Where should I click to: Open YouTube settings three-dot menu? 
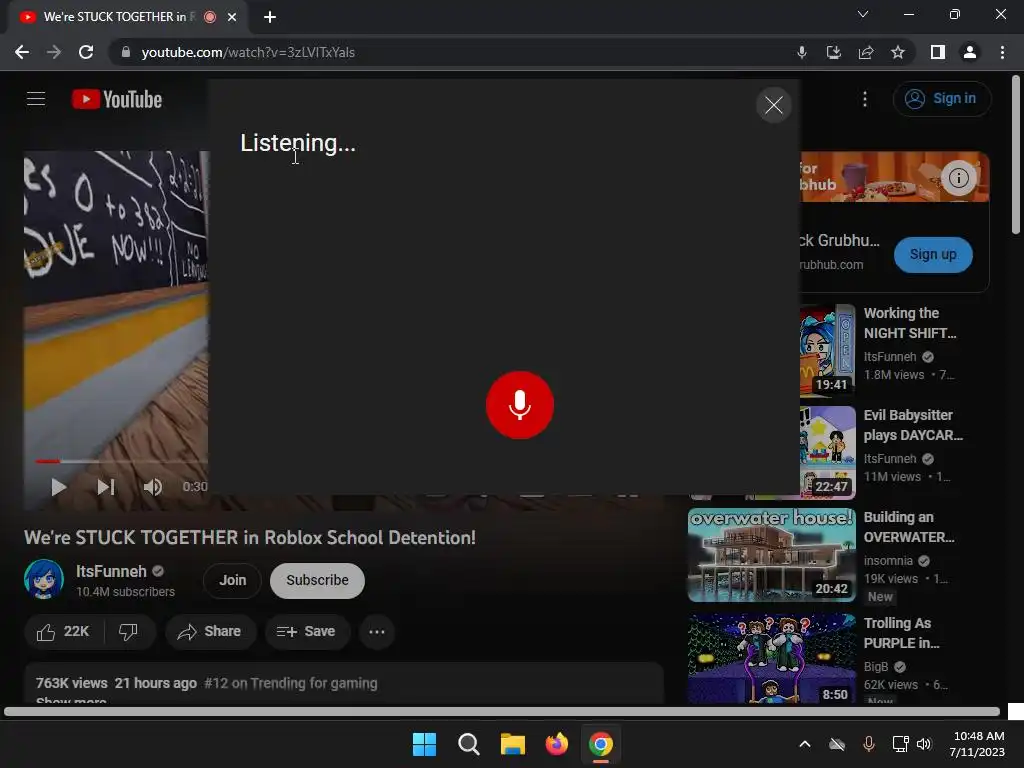(865, 99)
